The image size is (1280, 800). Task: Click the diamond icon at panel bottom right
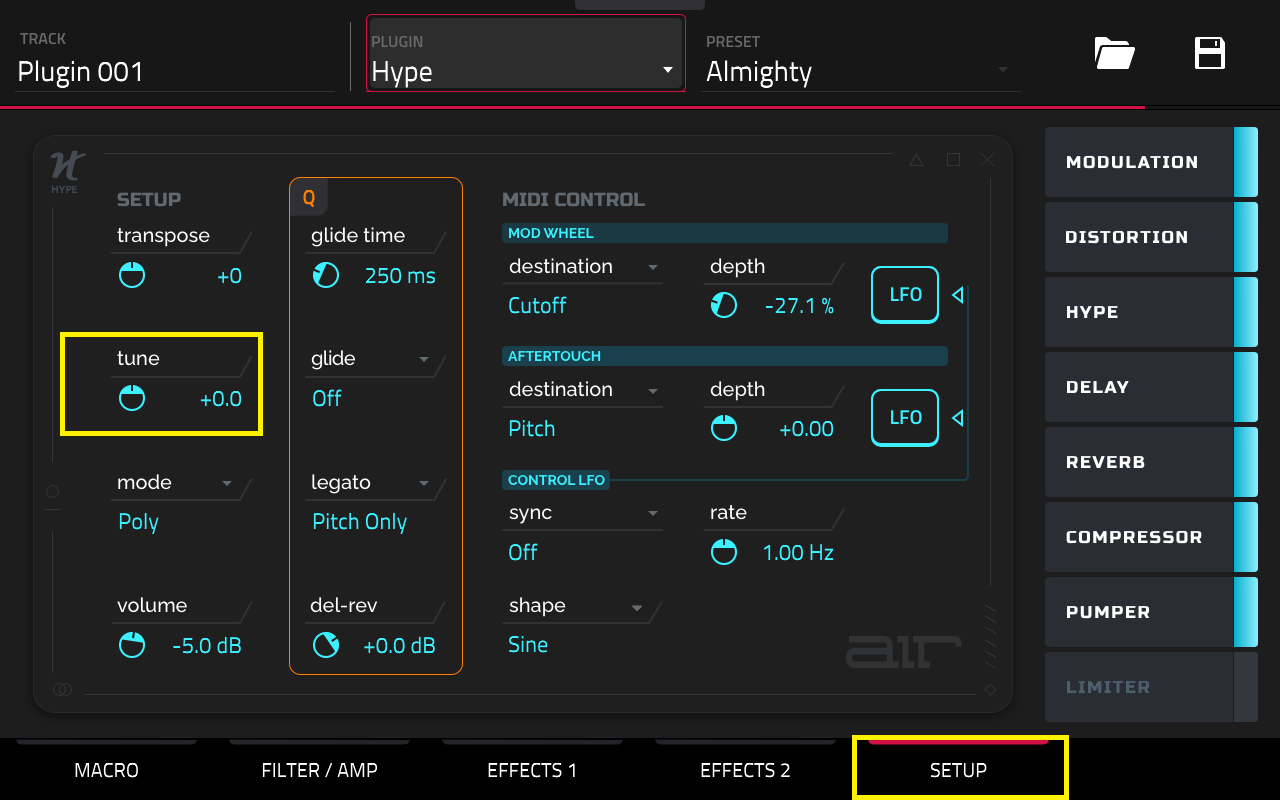point(990,689)
